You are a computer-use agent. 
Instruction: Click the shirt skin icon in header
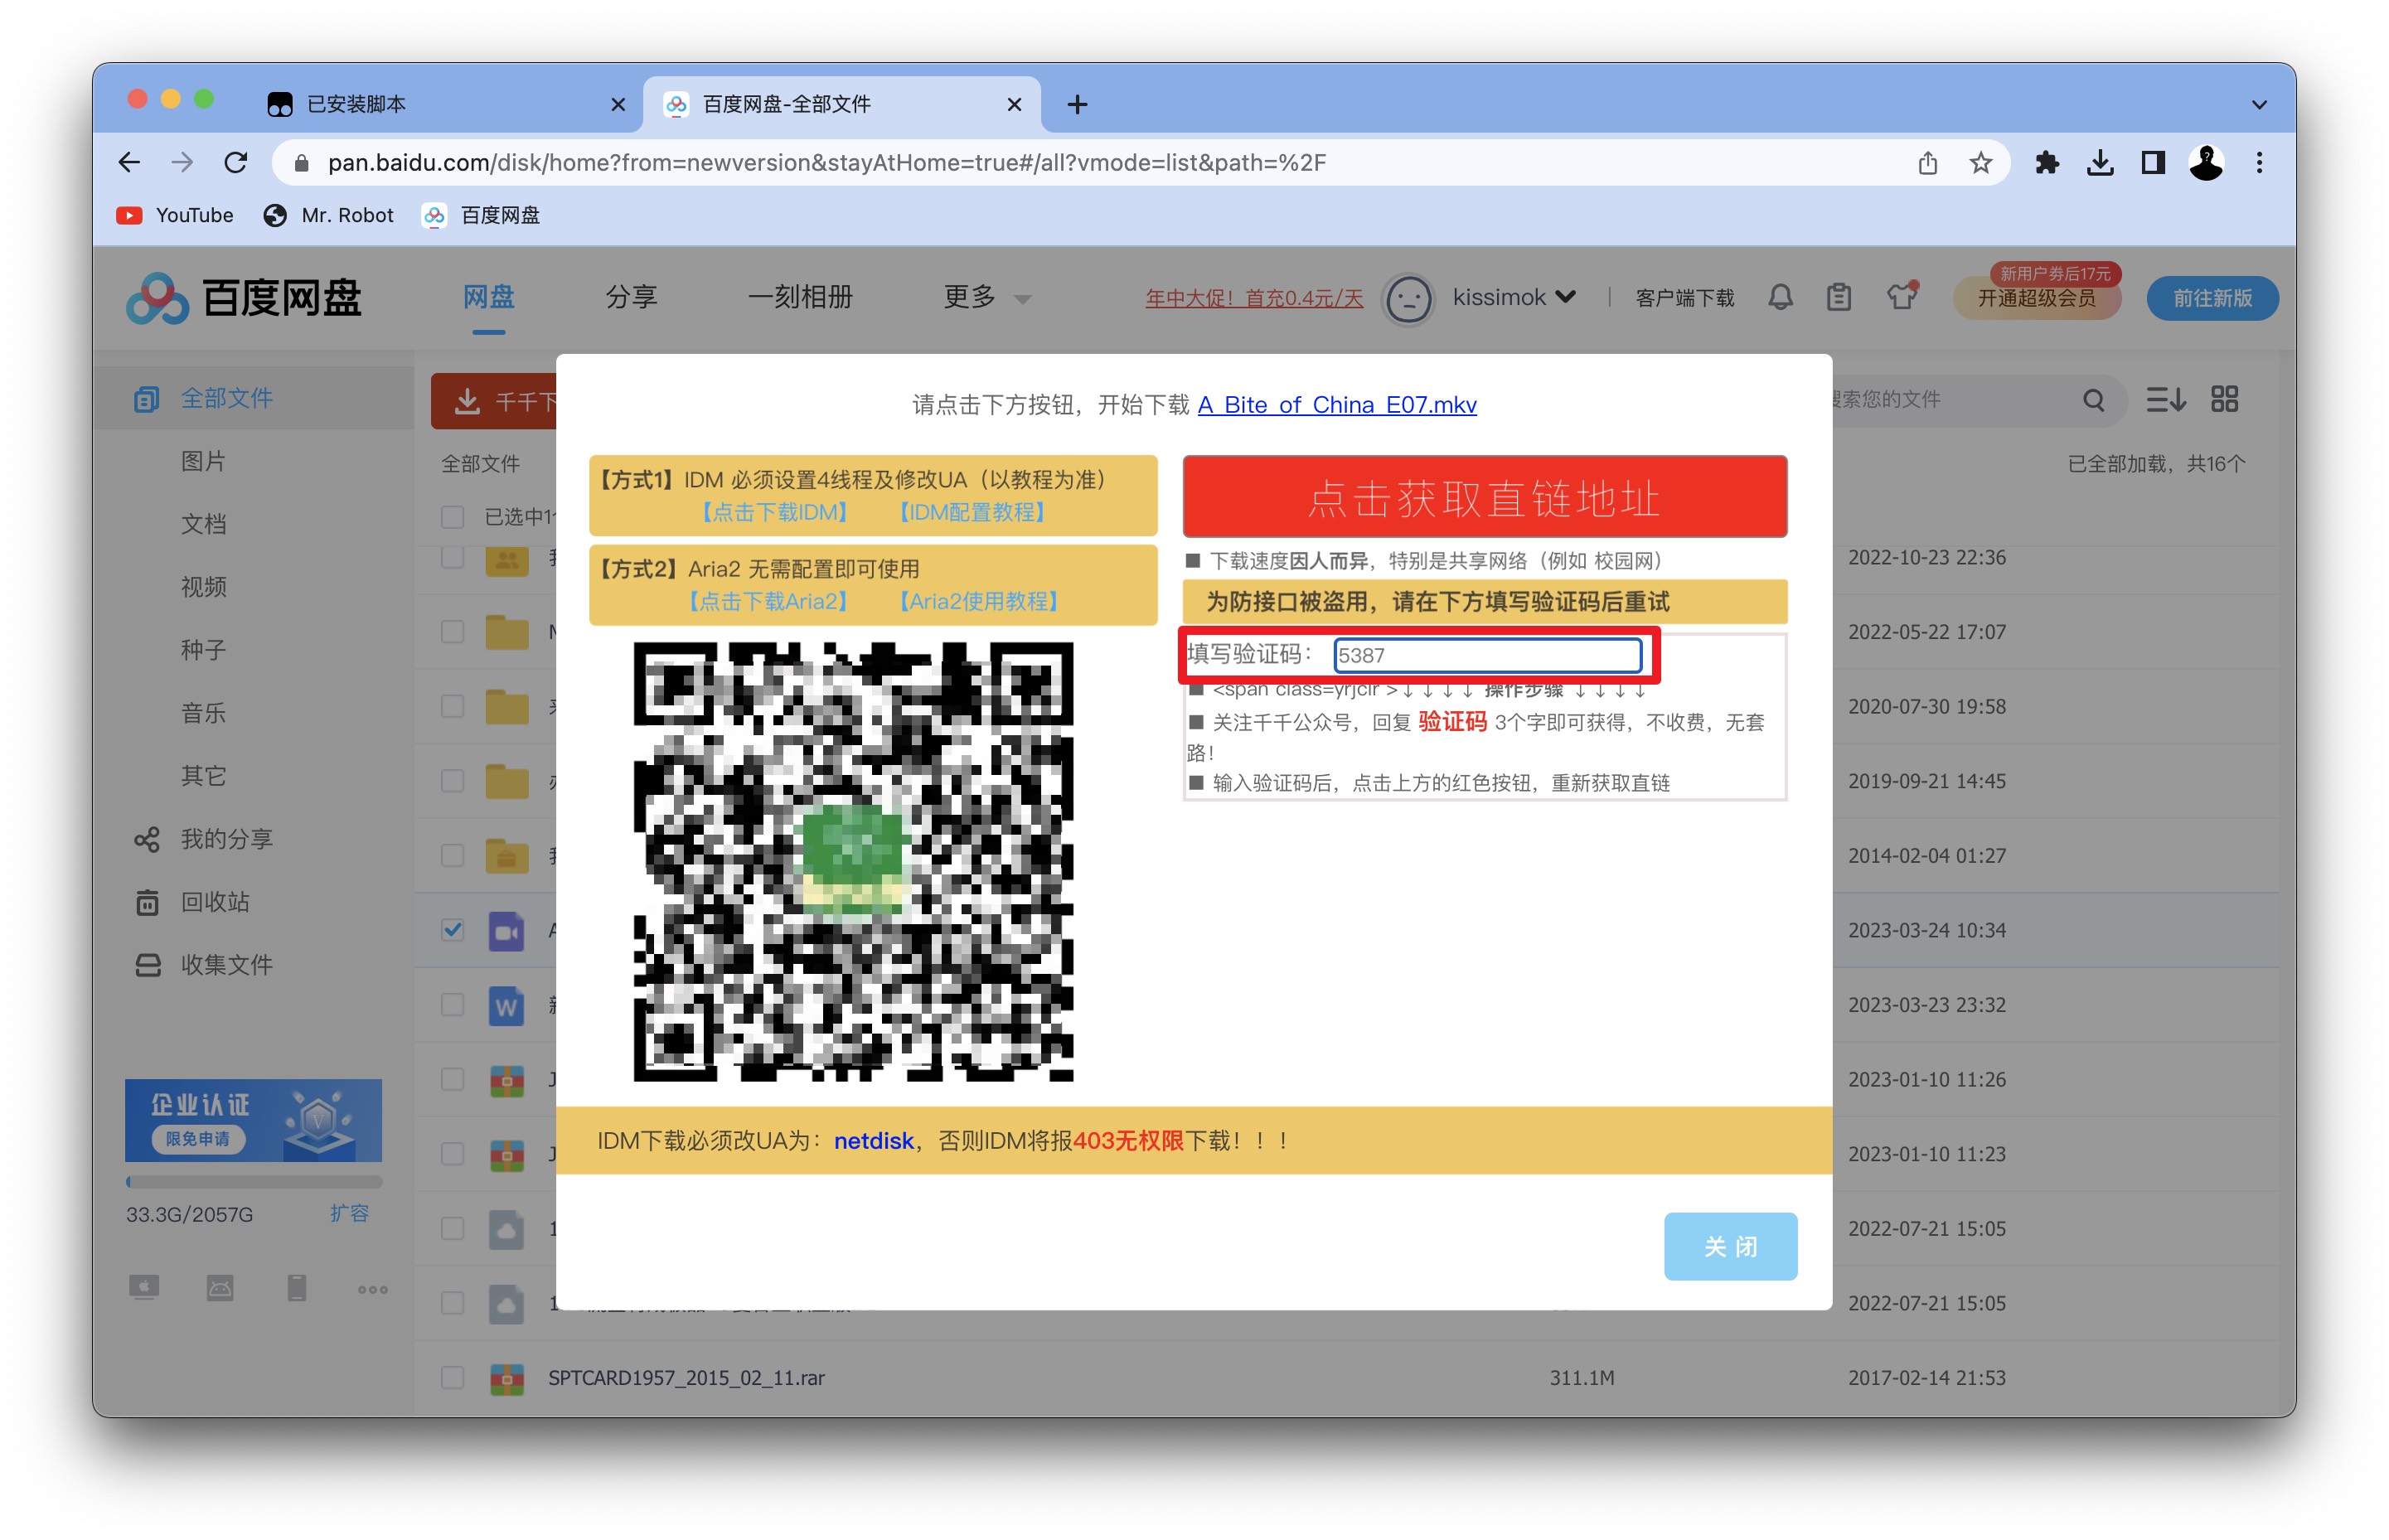1901,297
